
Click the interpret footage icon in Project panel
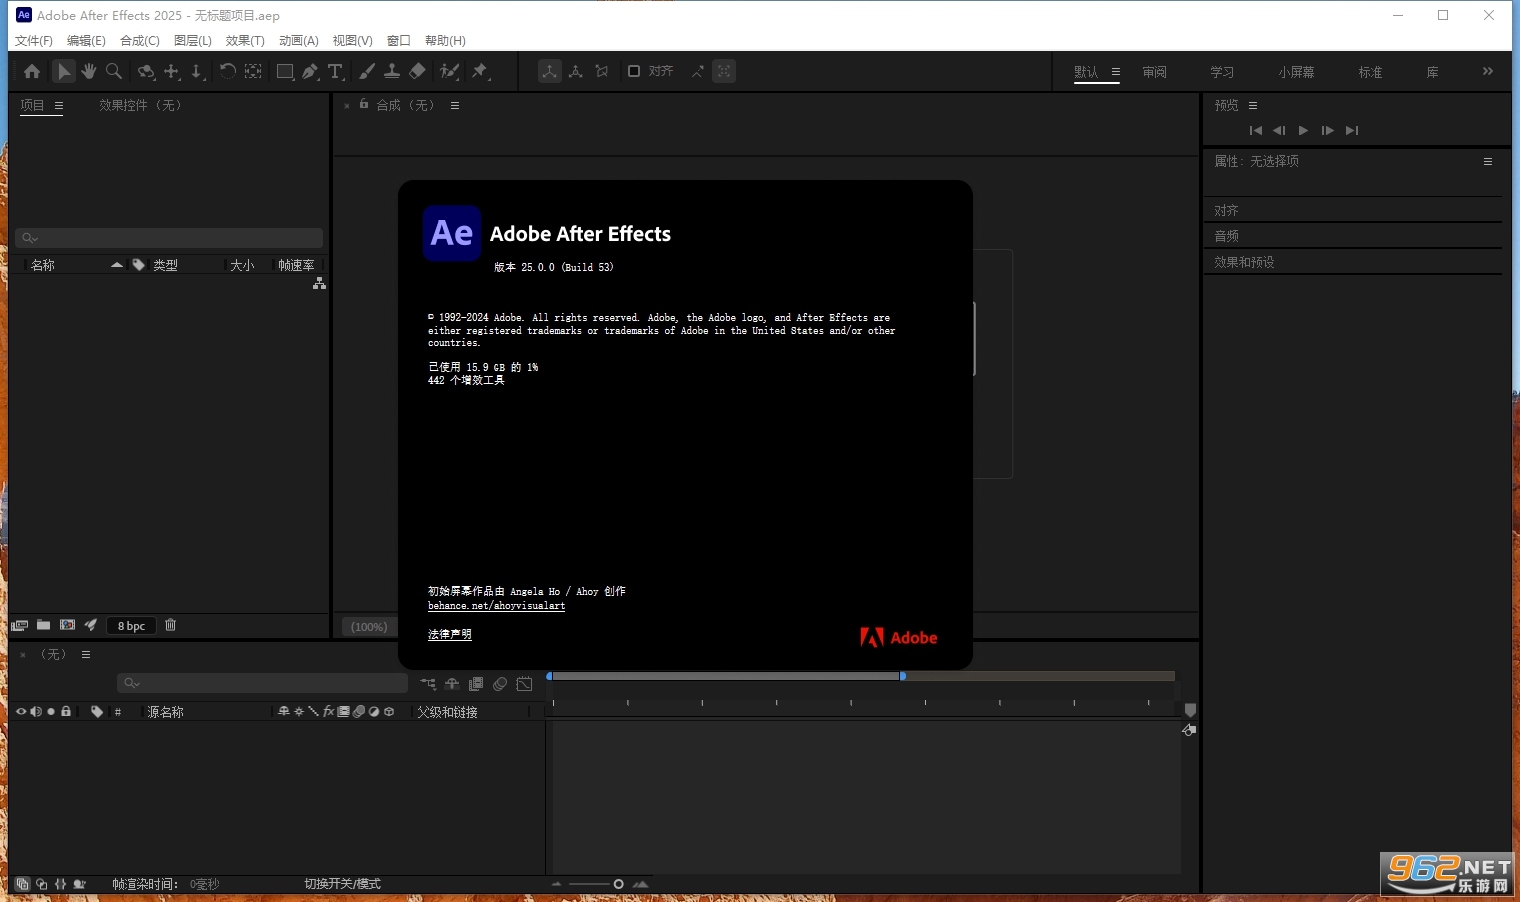pos(19,625)
